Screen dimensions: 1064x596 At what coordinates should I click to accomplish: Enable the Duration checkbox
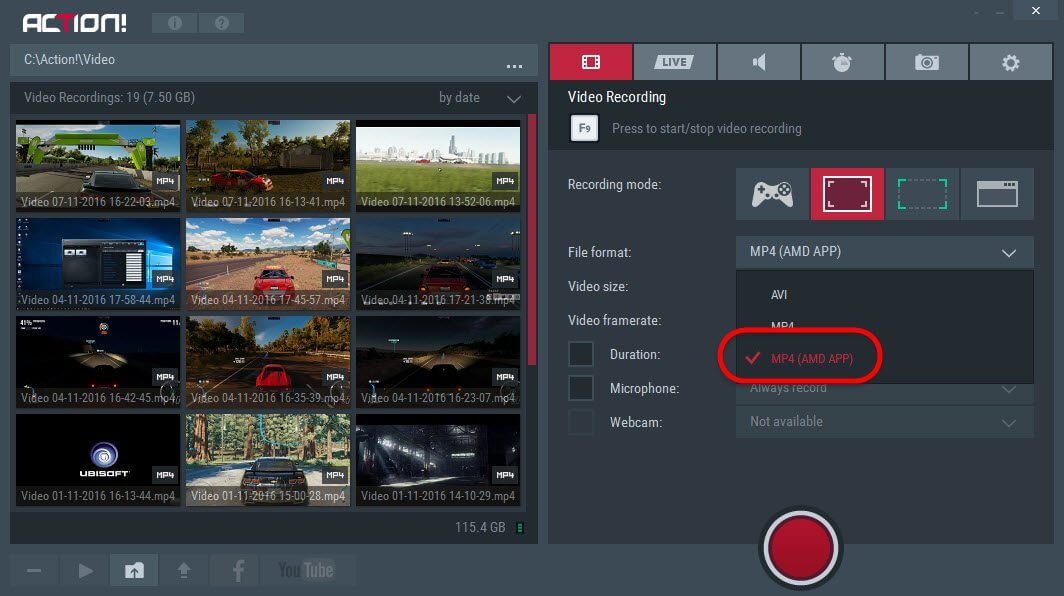click(x=582, y=354)
